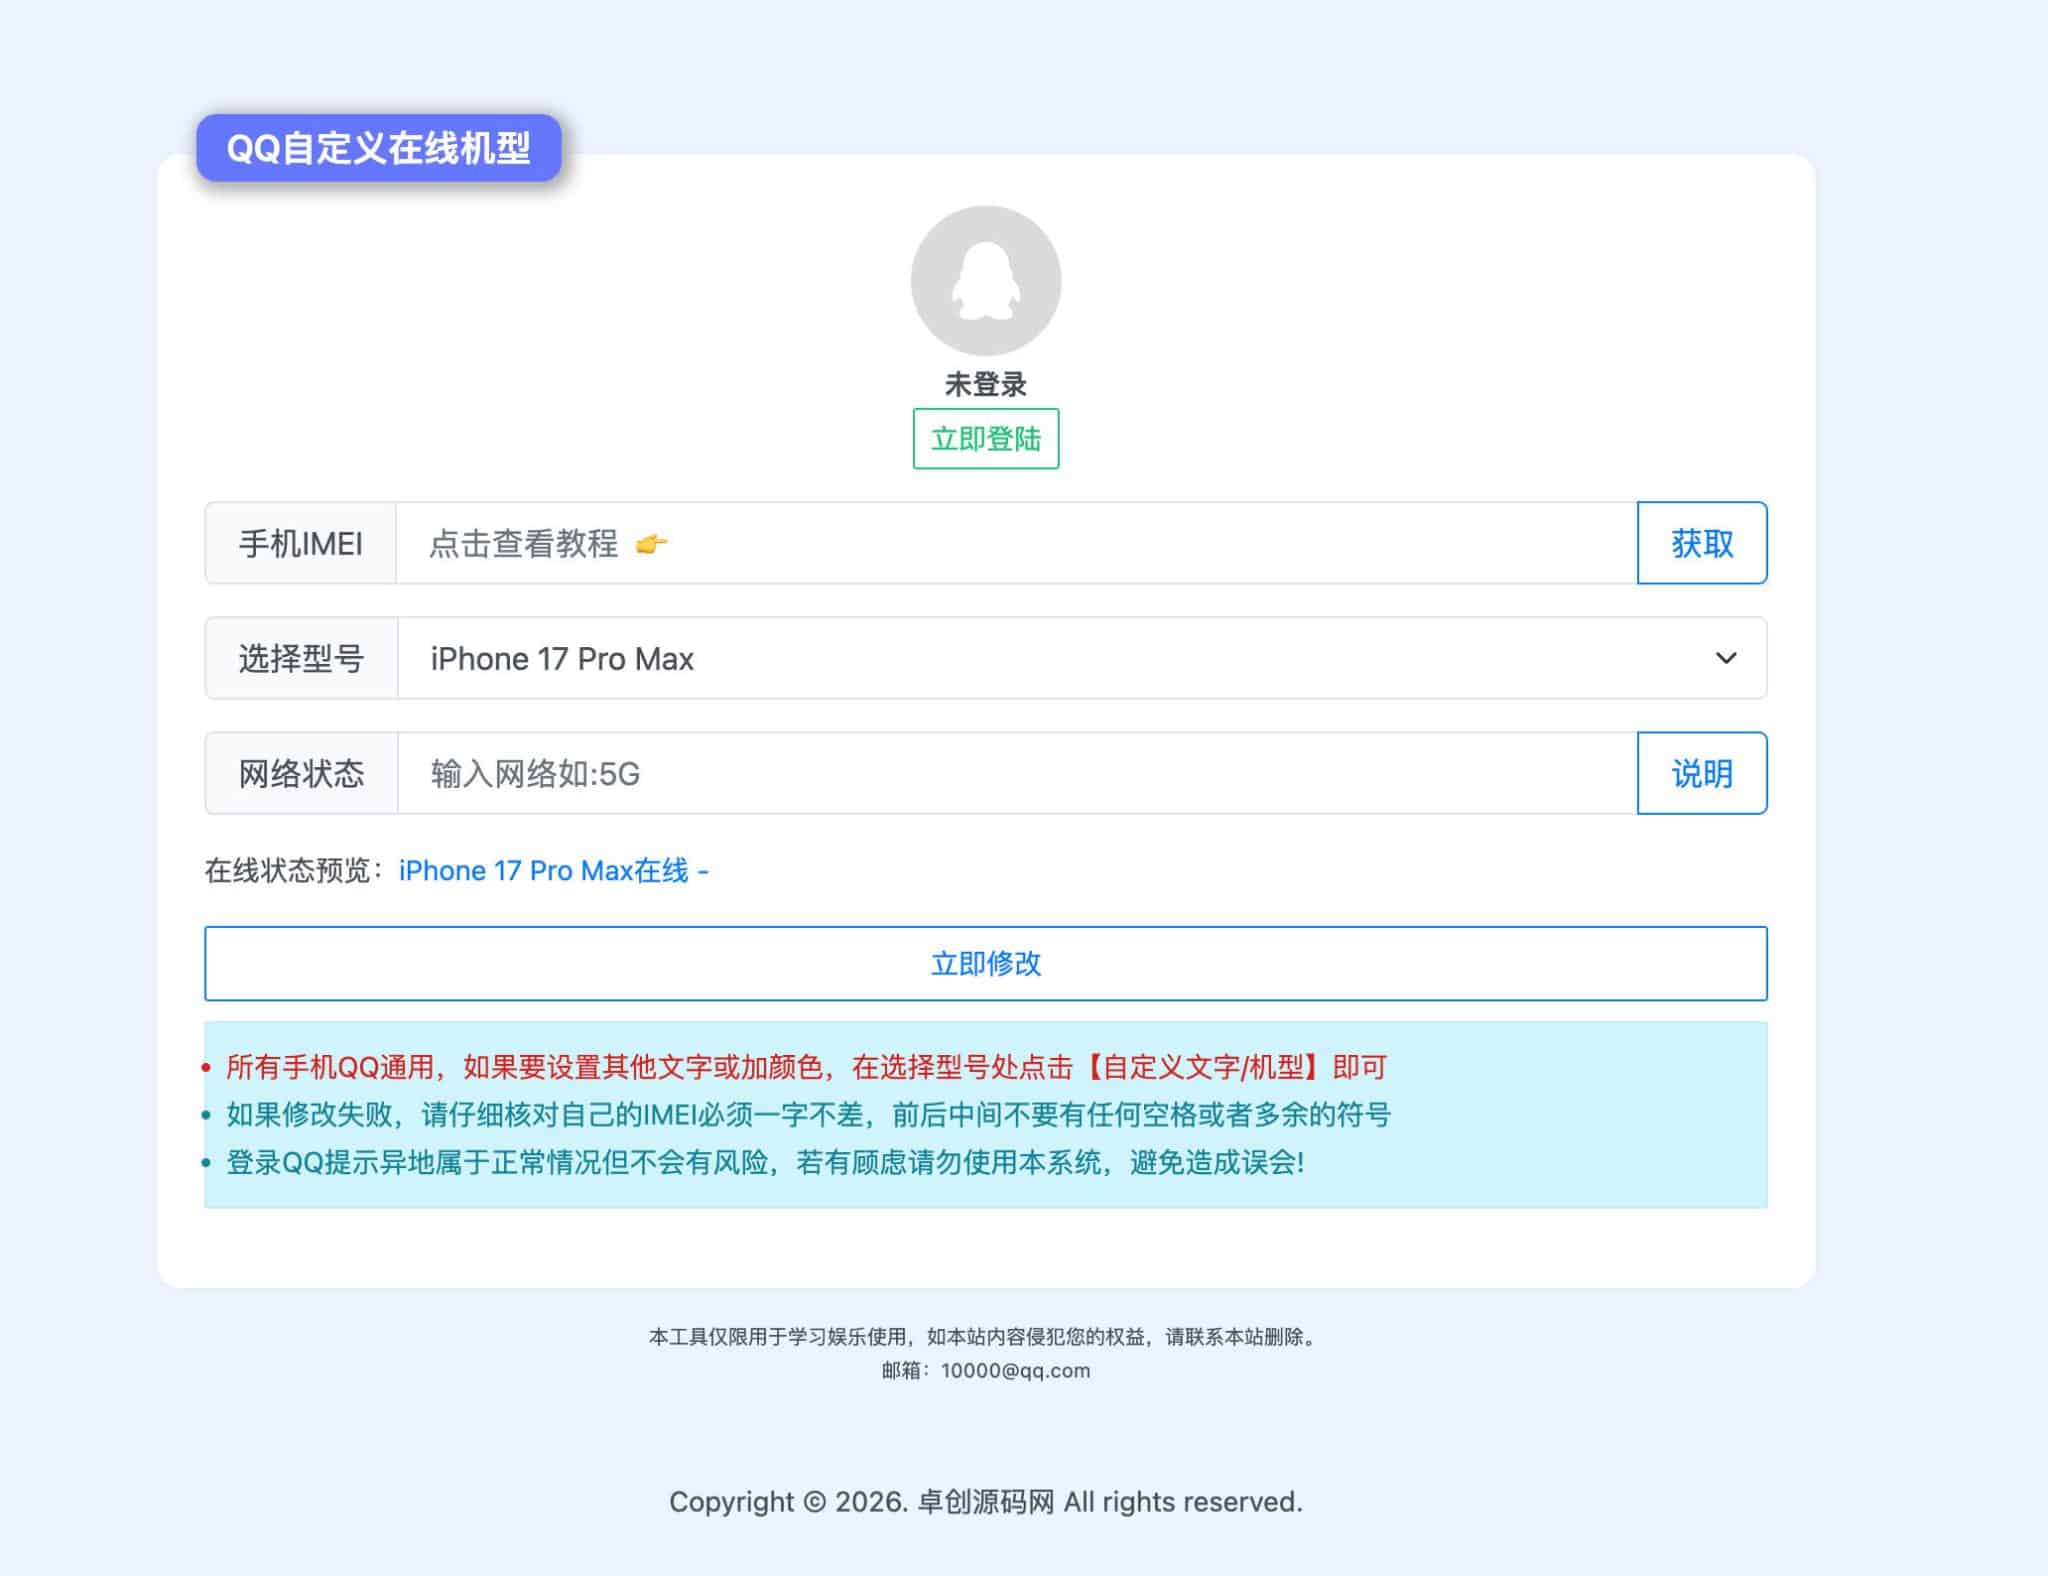Open the 选择型号 iPhone 17 Pro Max dropdown
Screen dimensions: 2048x1576
(x=1082, y=658)
